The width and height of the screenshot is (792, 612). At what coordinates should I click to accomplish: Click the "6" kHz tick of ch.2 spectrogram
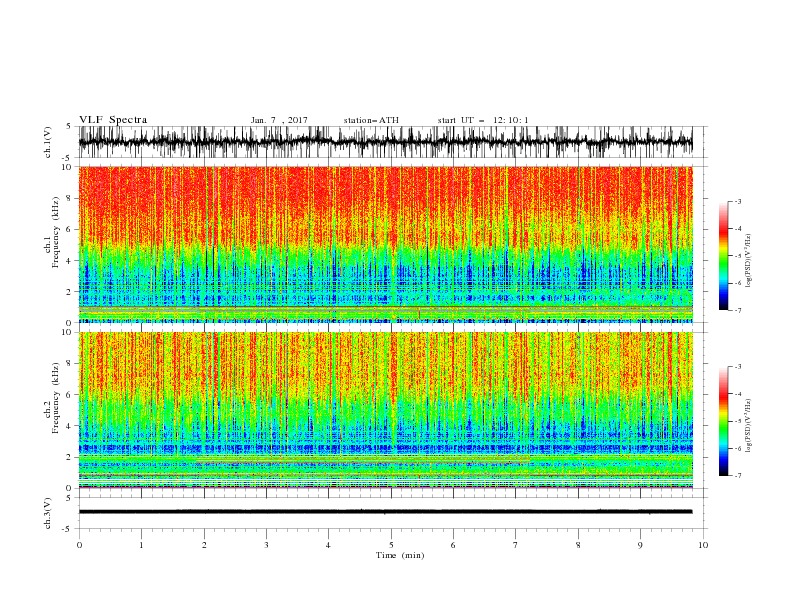[x=69, y=395]
